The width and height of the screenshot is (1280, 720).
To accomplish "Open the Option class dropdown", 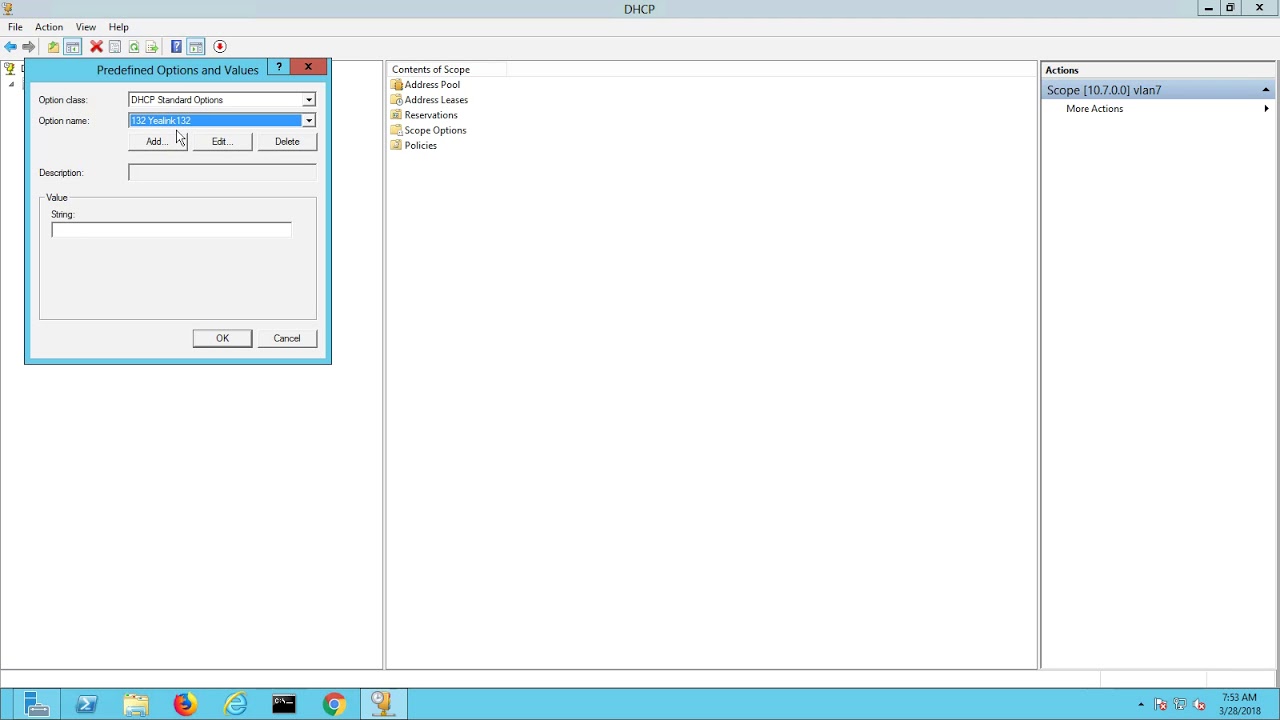I will tap(309, 100).
